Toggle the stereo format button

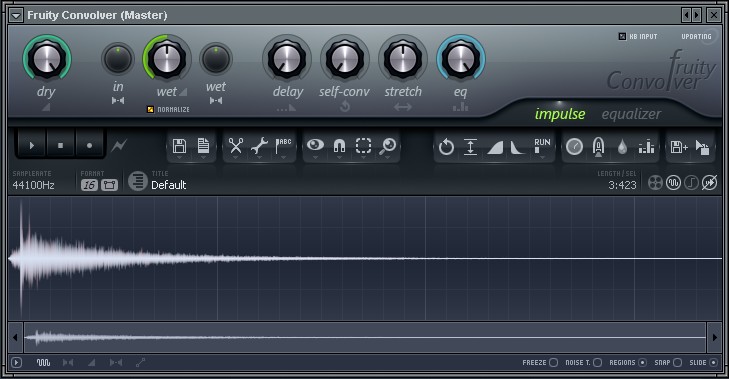point(109,185)
